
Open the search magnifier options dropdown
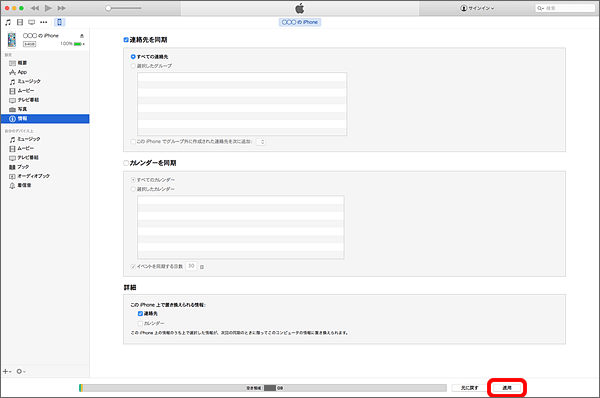540,8
